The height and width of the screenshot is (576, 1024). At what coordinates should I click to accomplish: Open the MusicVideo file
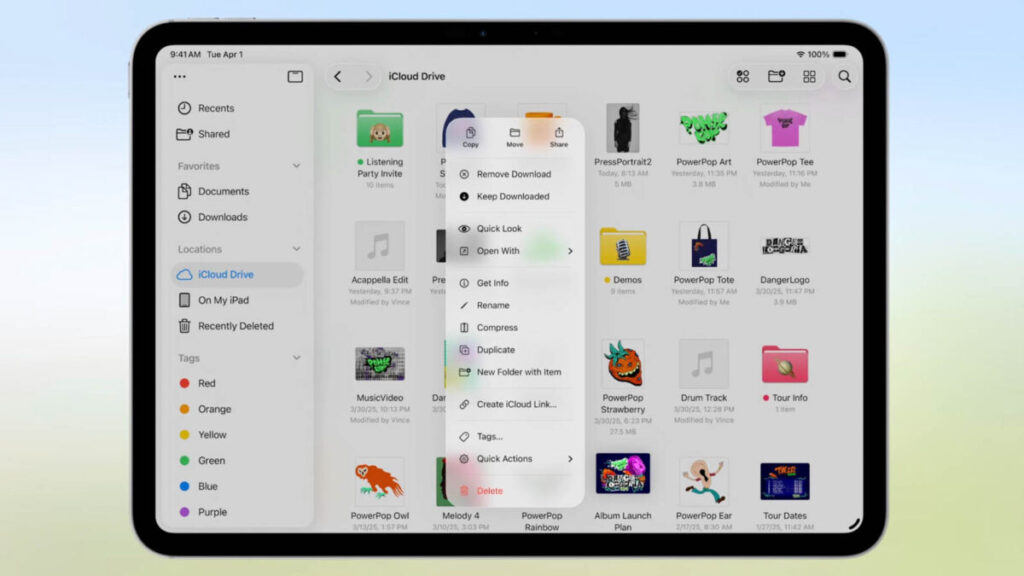[x=379, y=364]
